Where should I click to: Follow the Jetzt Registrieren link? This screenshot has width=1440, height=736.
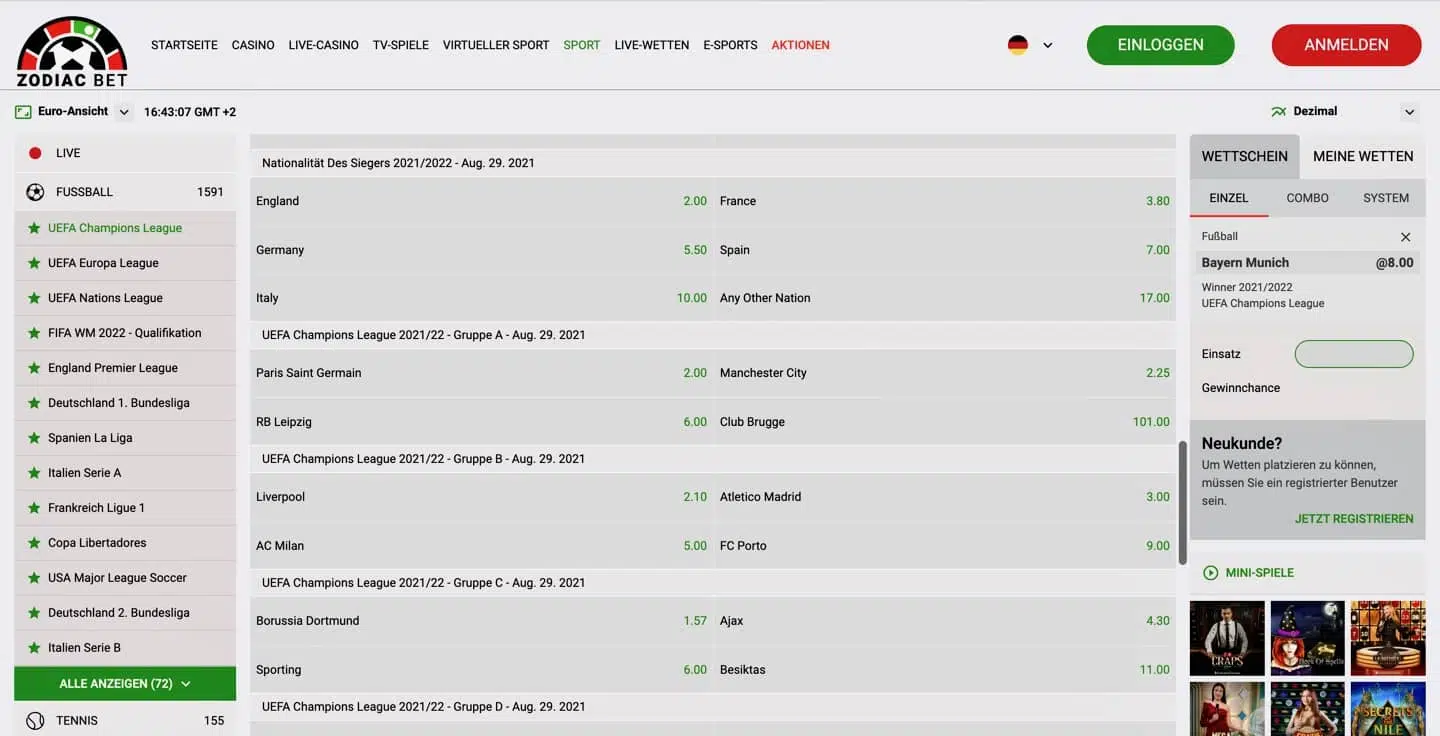(x=1354, y=519)
